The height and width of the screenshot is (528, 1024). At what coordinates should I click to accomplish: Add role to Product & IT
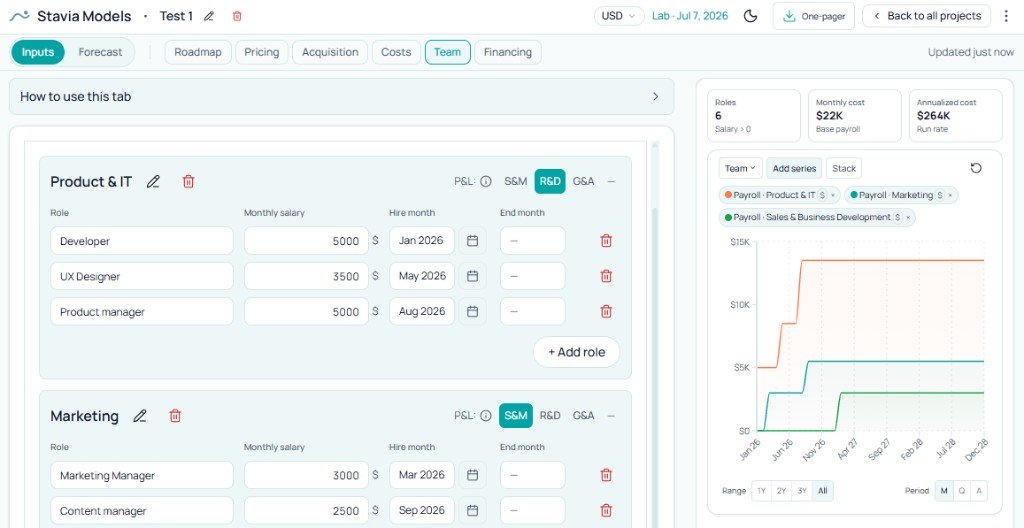(577, 352)
